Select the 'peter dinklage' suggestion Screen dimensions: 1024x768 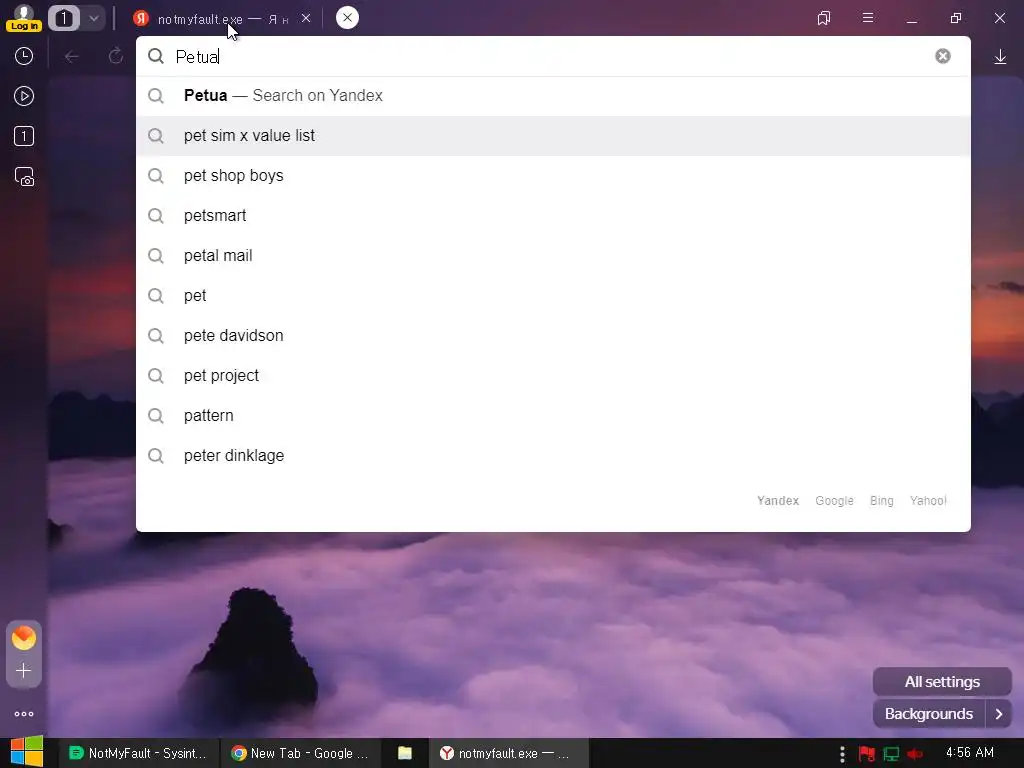(553, 455)
